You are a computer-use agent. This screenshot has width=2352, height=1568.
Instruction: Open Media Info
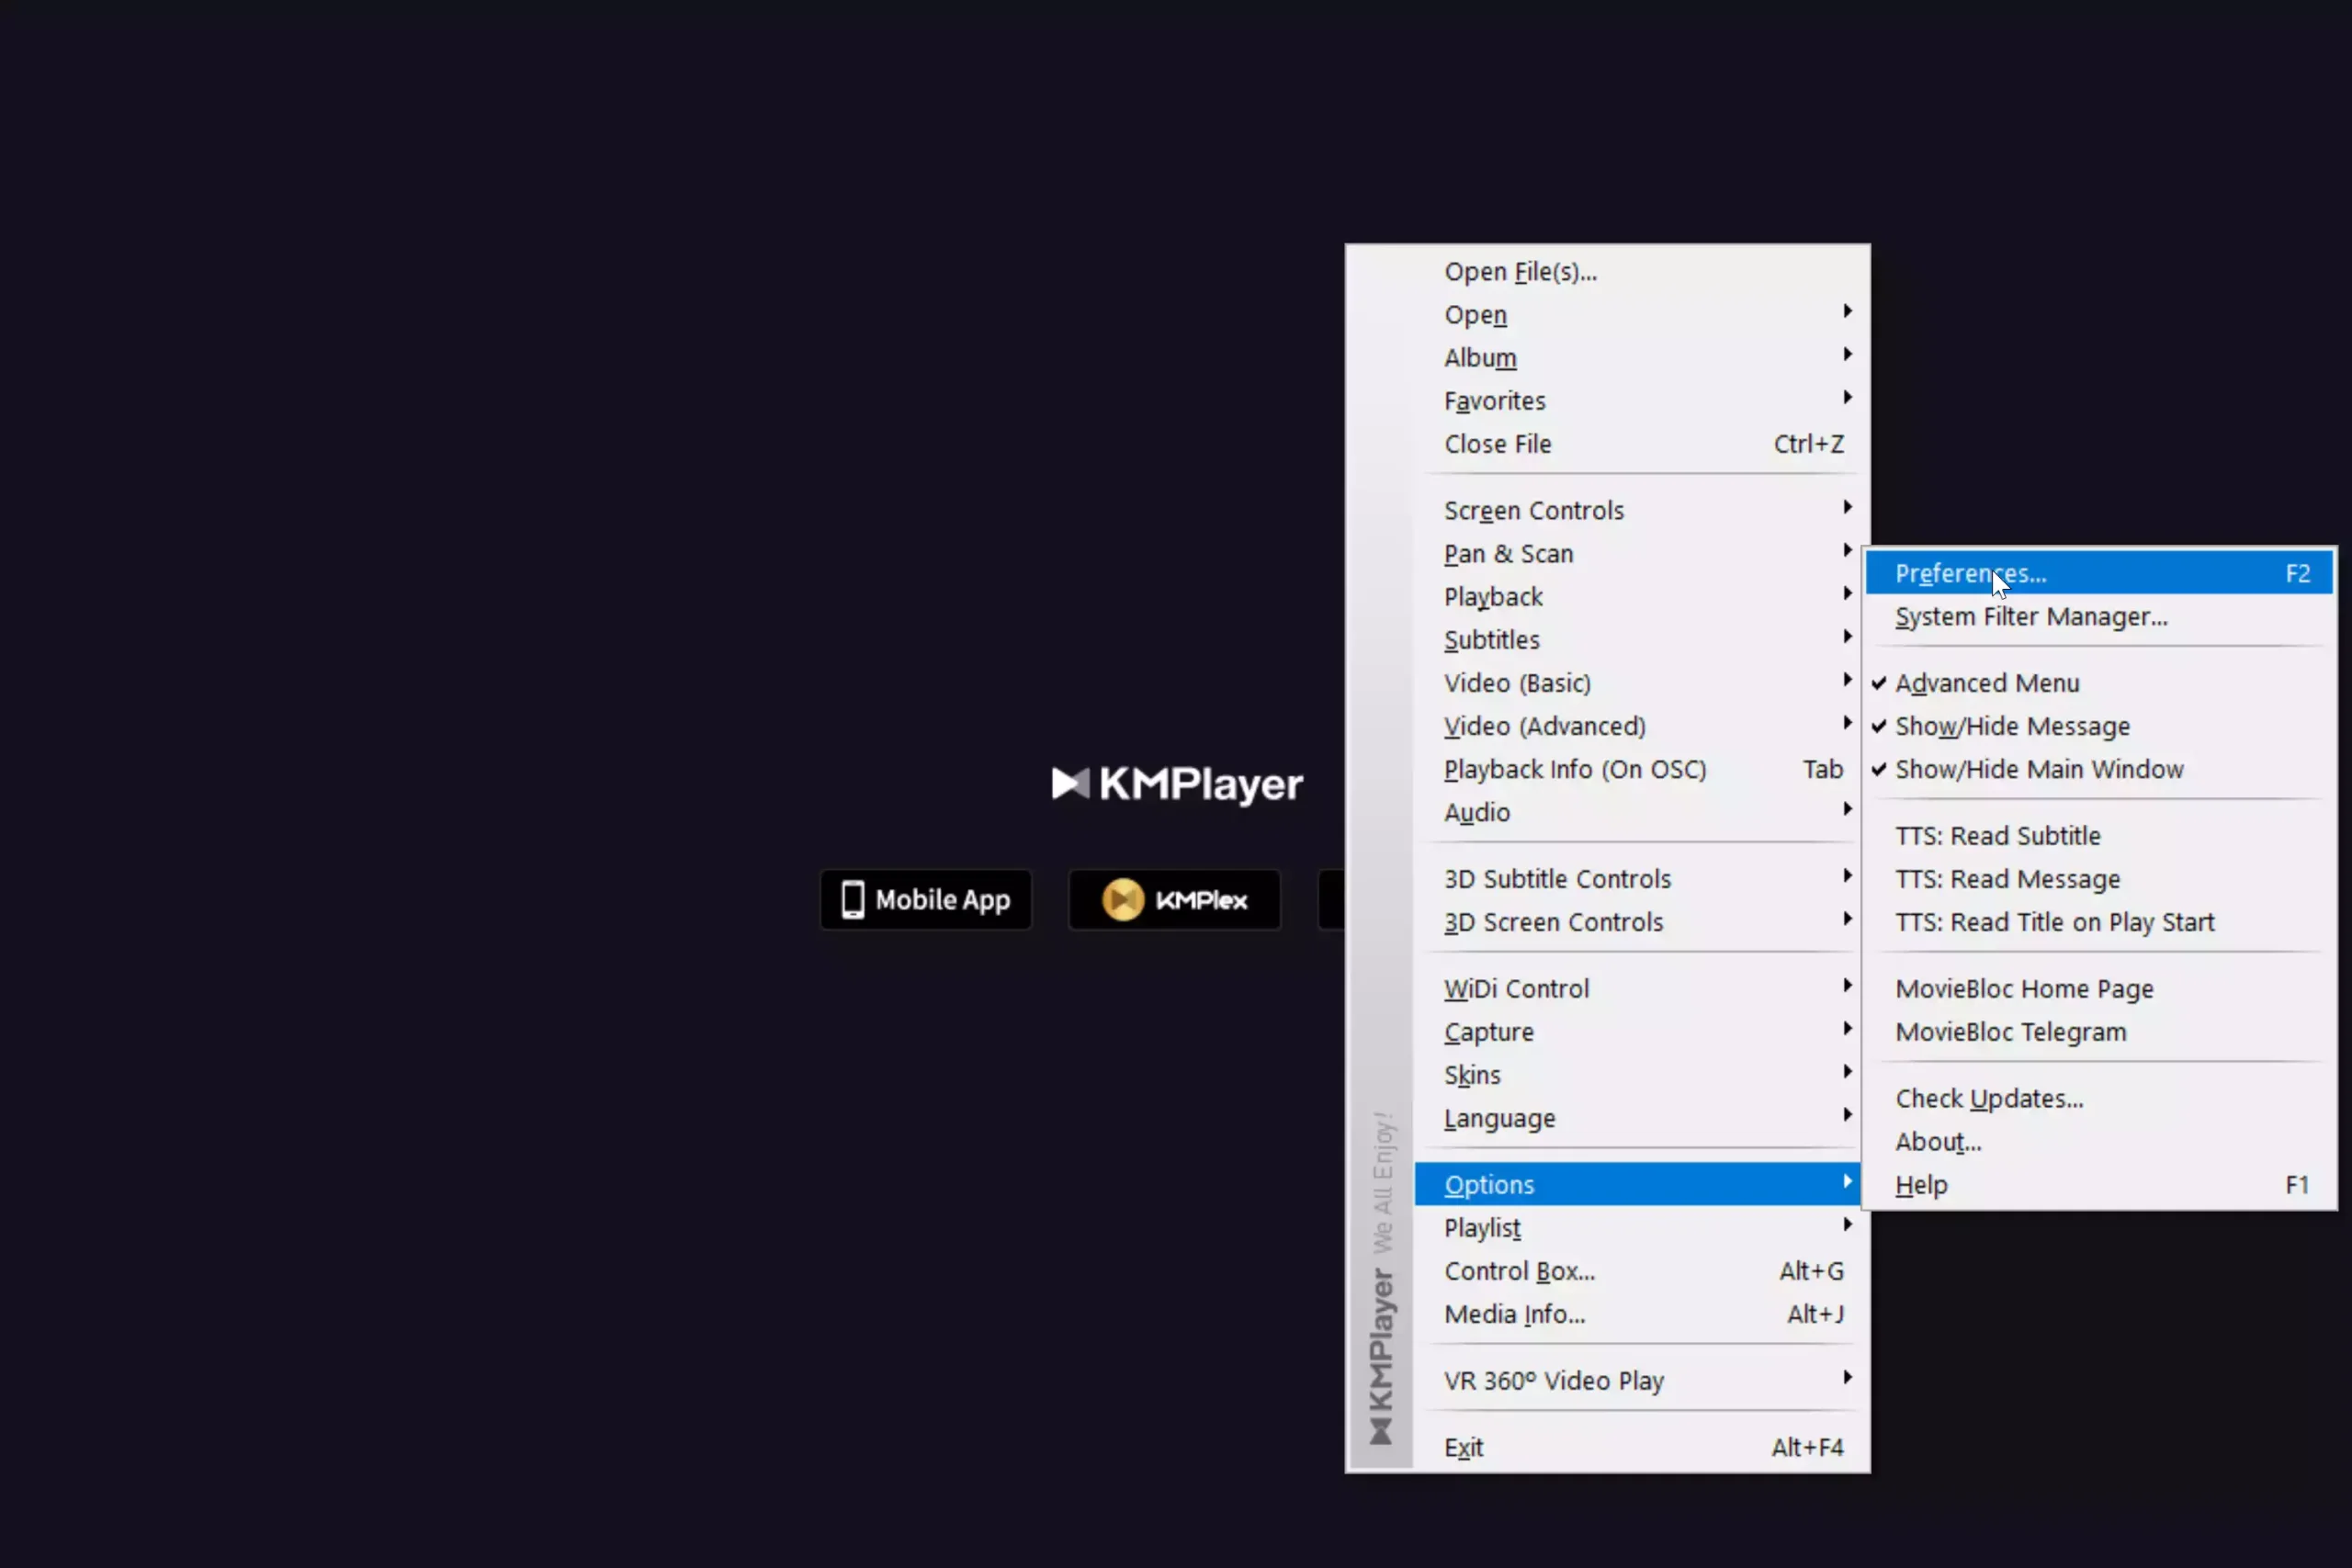click(1515, 1314)
